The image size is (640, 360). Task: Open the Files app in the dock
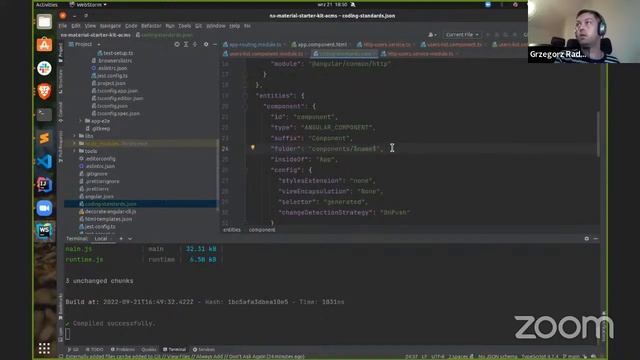click(x=44, y=21)
